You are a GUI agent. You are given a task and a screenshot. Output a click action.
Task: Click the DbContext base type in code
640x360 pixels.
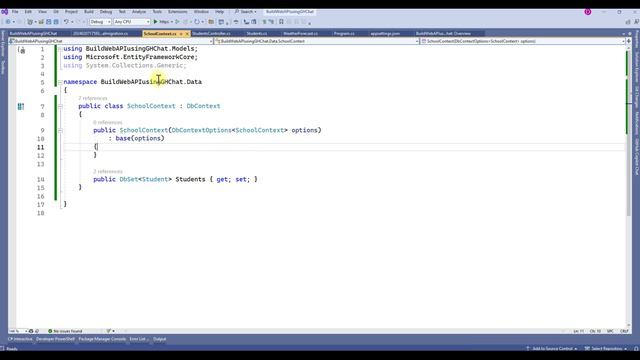click(x=203, y=106)
